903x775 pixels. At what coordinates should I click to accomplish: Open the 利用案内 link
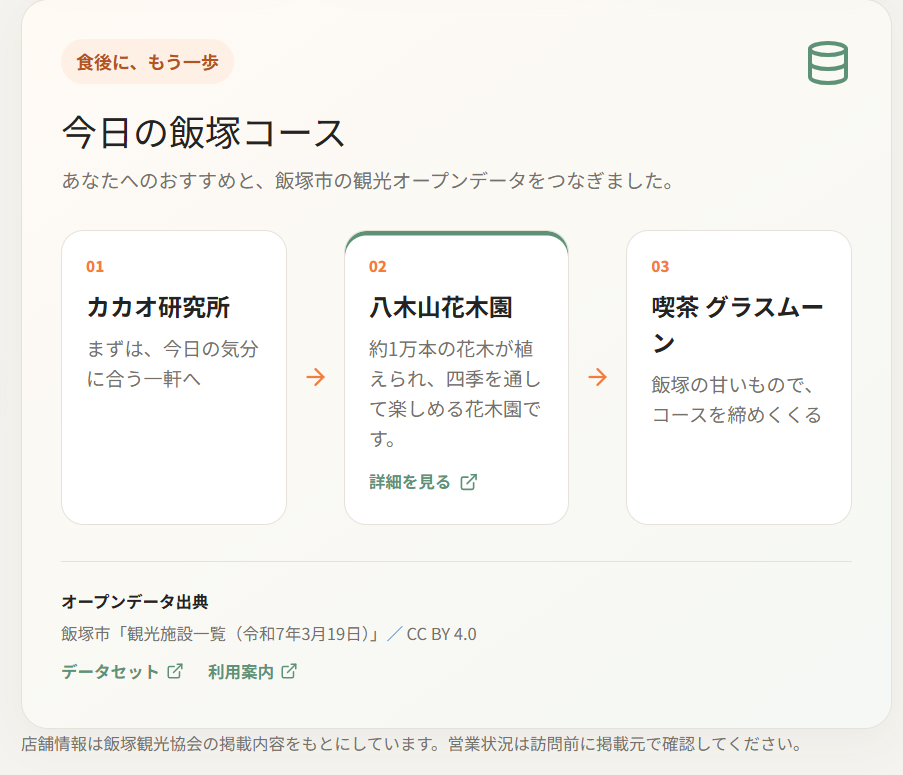(x=253, y=671)
